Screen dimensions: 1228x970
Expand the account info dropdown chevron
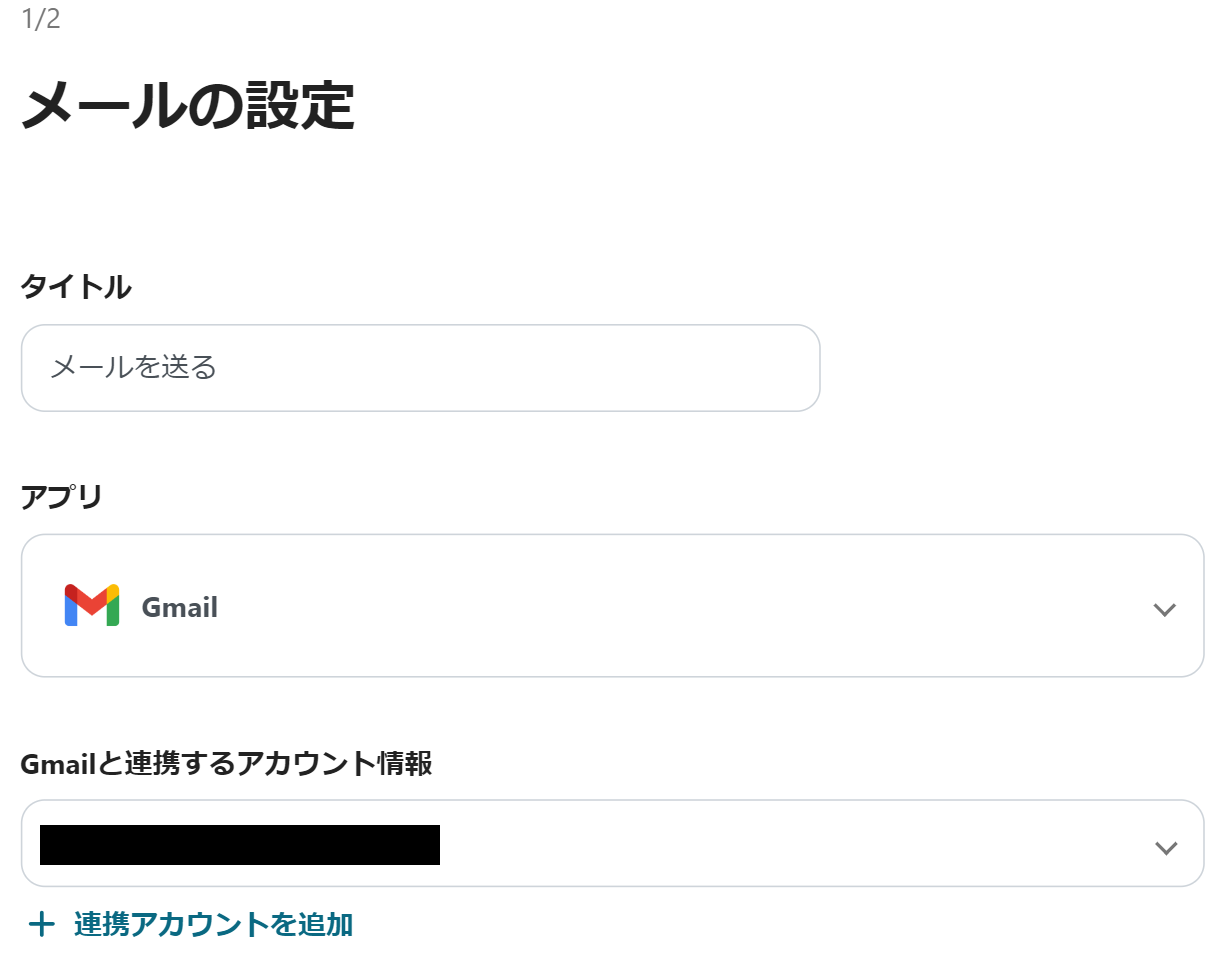coord(1165,848)
